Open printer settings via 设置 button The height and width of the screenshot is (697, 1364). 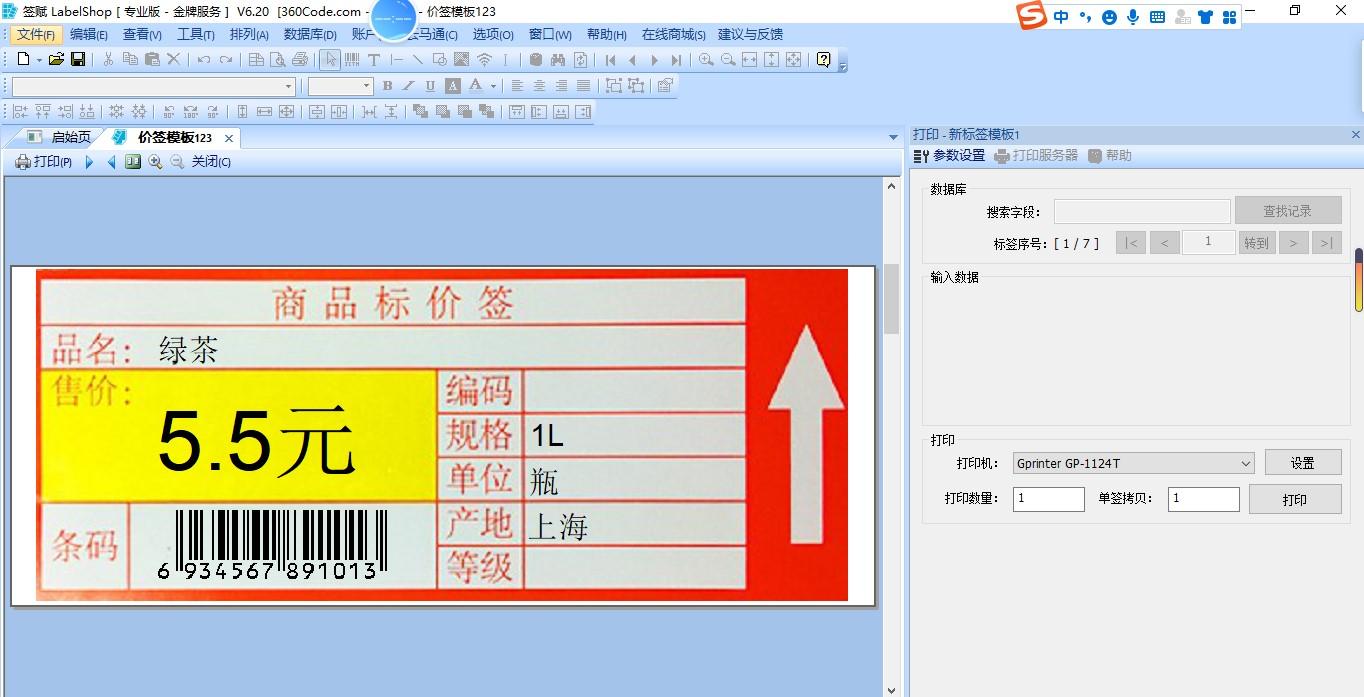coord(1303,462)
